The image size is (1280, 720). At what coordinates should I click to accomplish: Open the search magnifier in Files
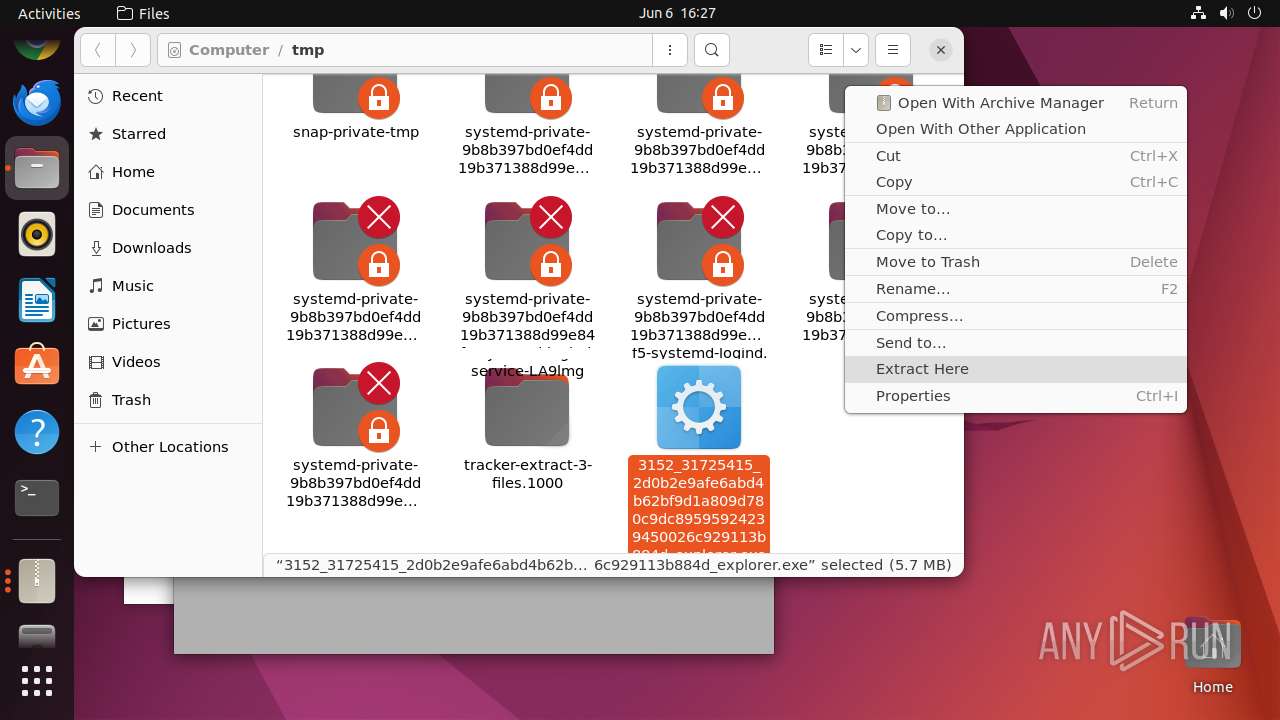(x=711, y=50)
